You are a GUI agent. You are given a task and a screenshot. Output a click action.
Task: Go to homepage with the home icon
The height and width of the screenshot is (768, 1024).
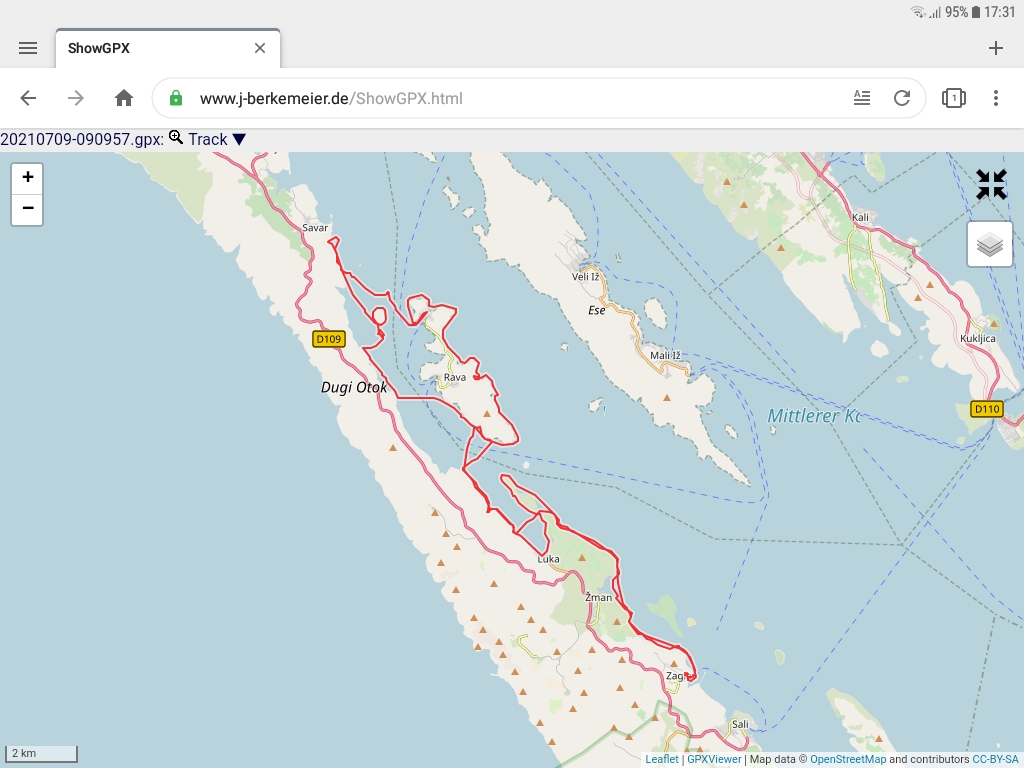click(x=122, y=98)
